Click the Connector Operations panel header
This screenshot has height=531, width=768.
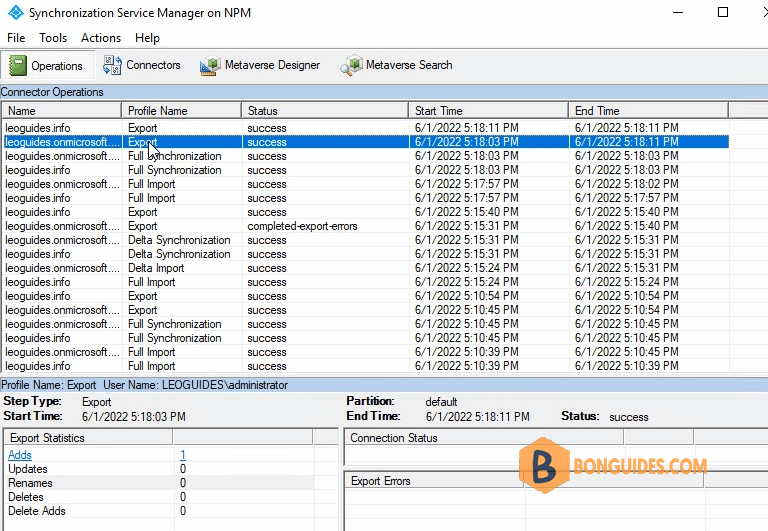[384, 92]
